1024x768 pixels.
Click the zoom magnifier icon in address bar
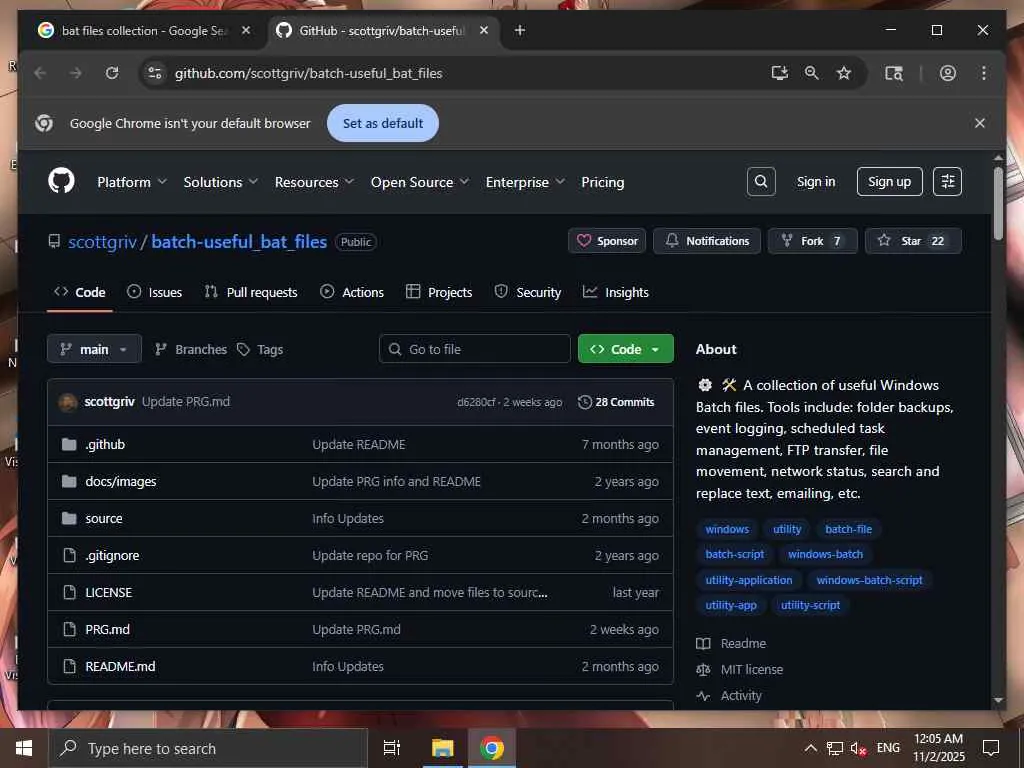coord(812,73)
